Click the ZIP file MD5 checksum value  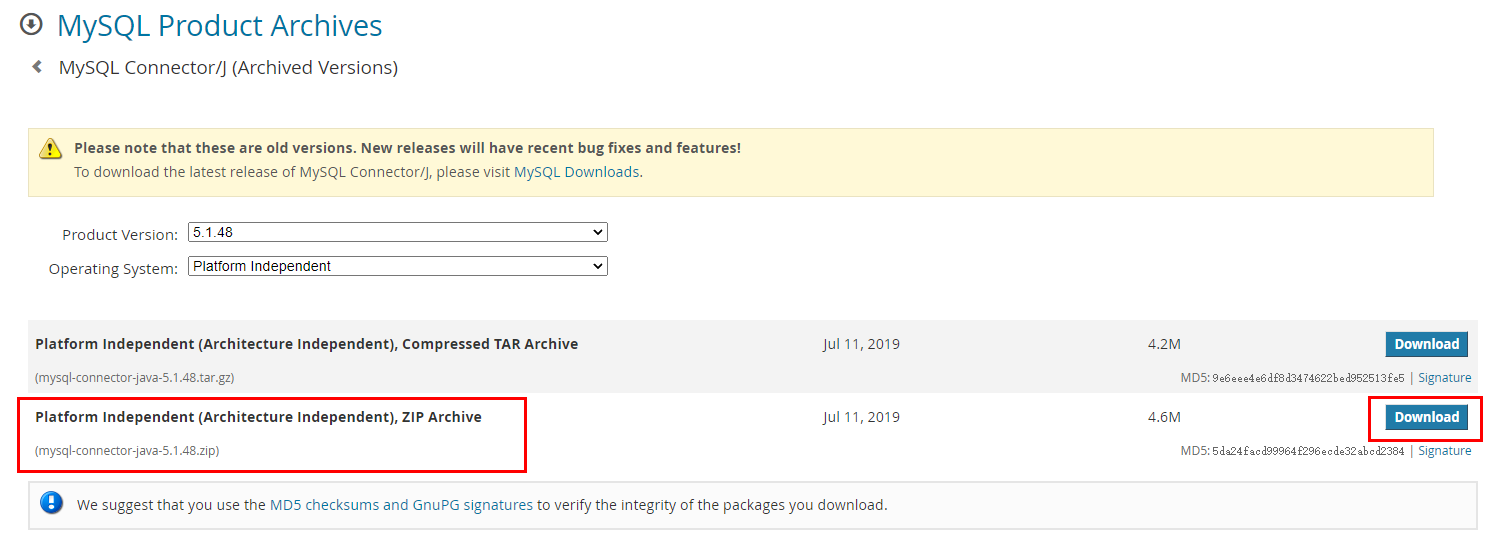click(x=1308, y=451)
